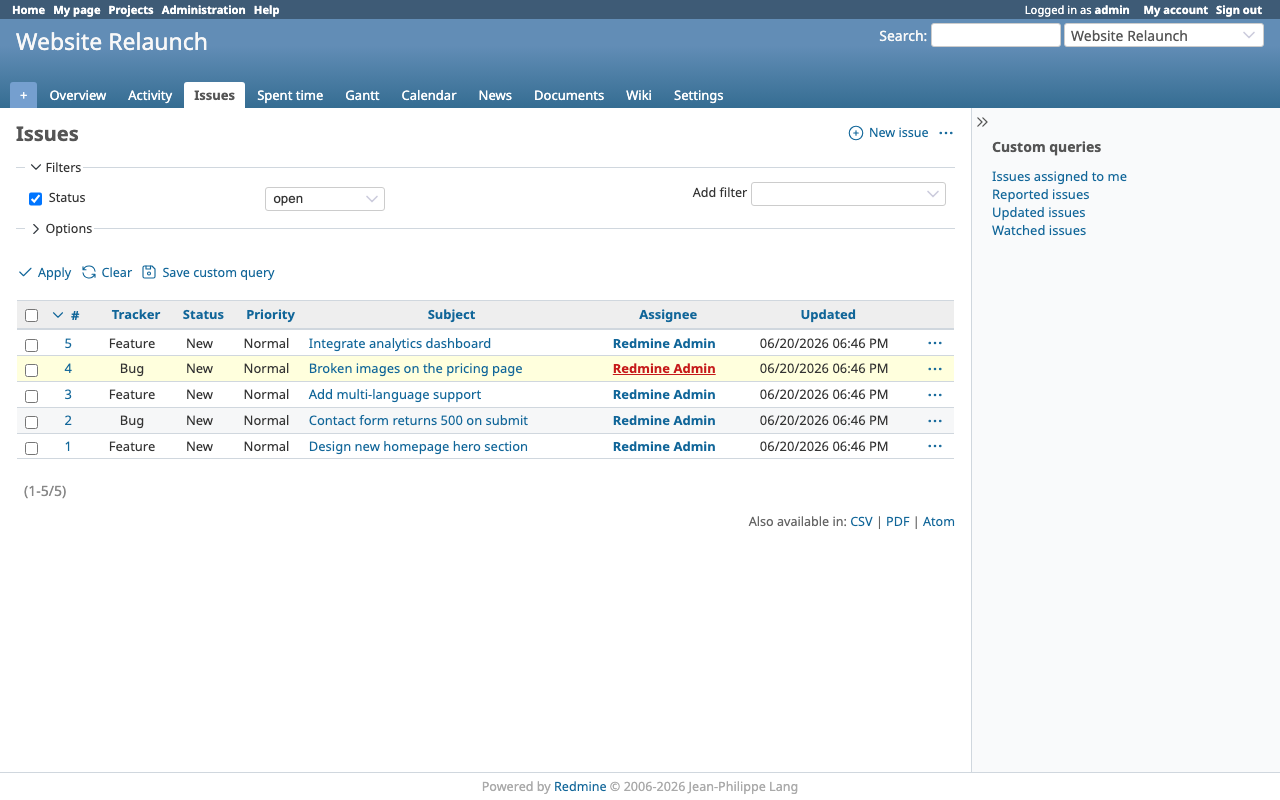Open Help in the top menu

266,10
